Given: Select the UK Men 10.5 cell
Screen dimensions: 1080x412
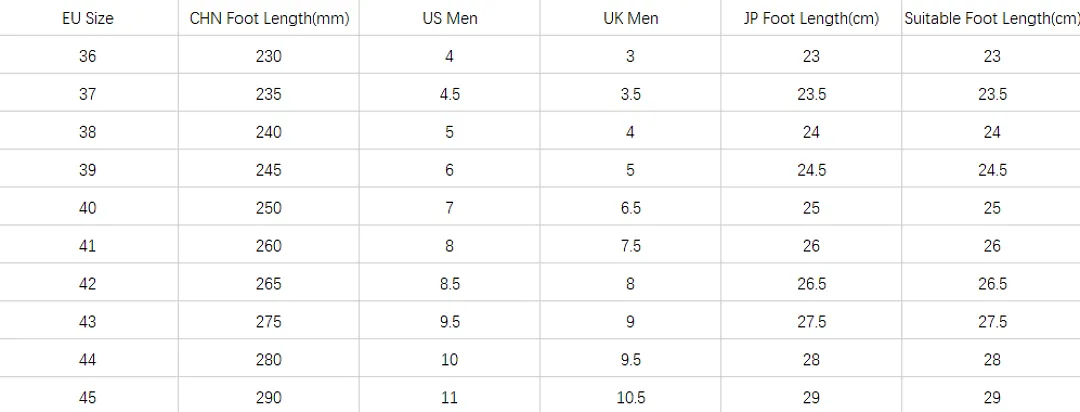Looking at the screenshot, I should [x=630, y=396].
